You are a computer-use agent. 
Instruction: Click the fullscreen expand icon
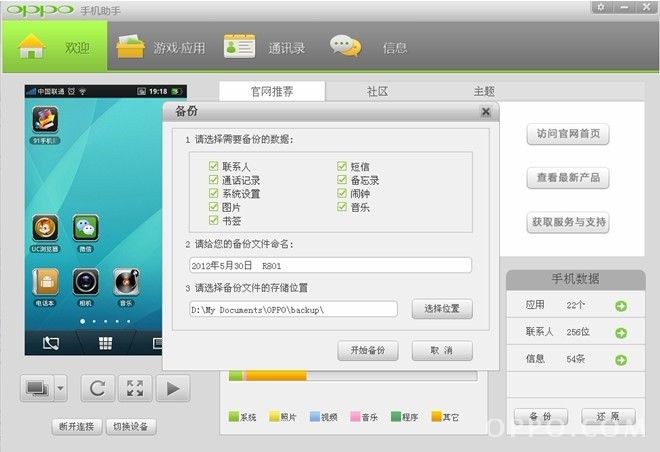point(135,388)
